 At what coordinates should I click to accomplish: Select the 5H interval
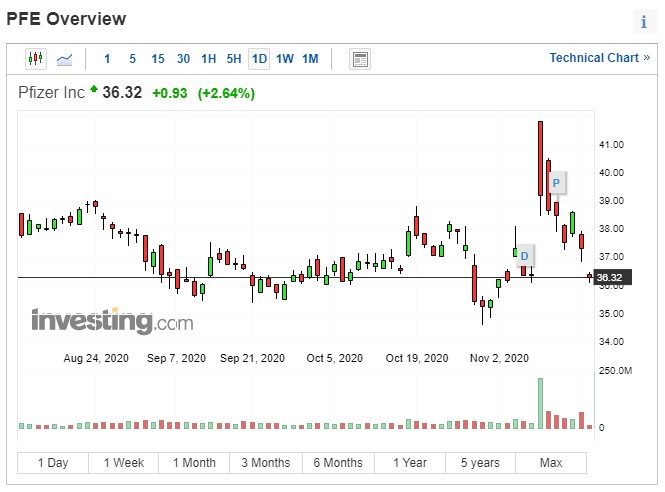(234, 59)
